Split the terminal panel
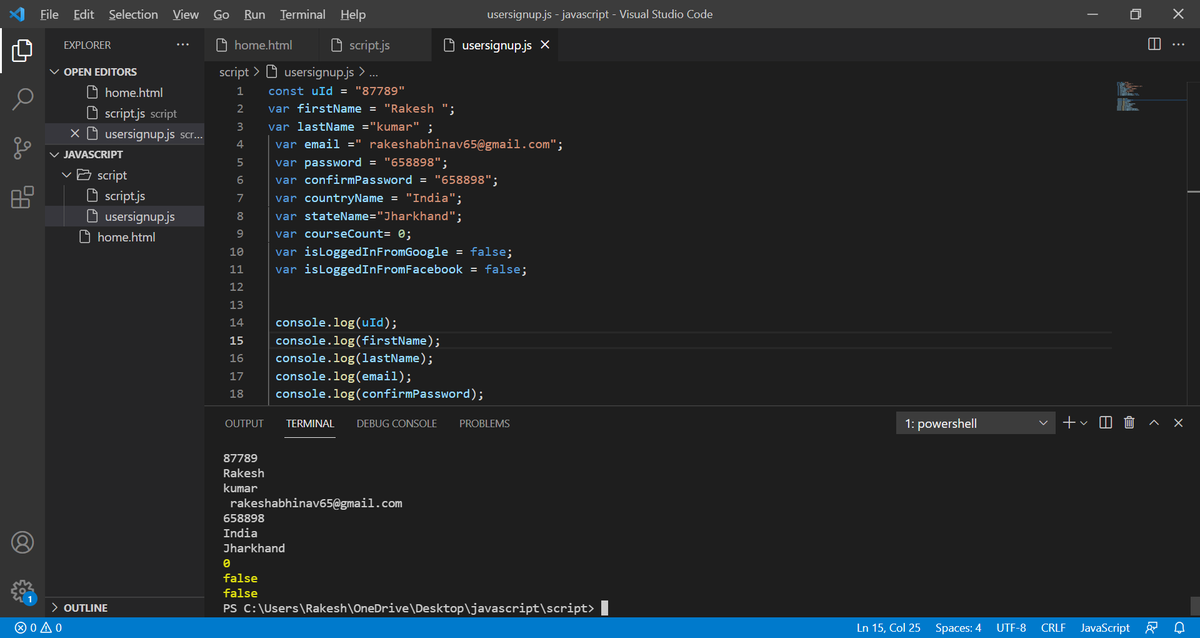This screenshot has width=1200, height=638. click(1105, 423)
